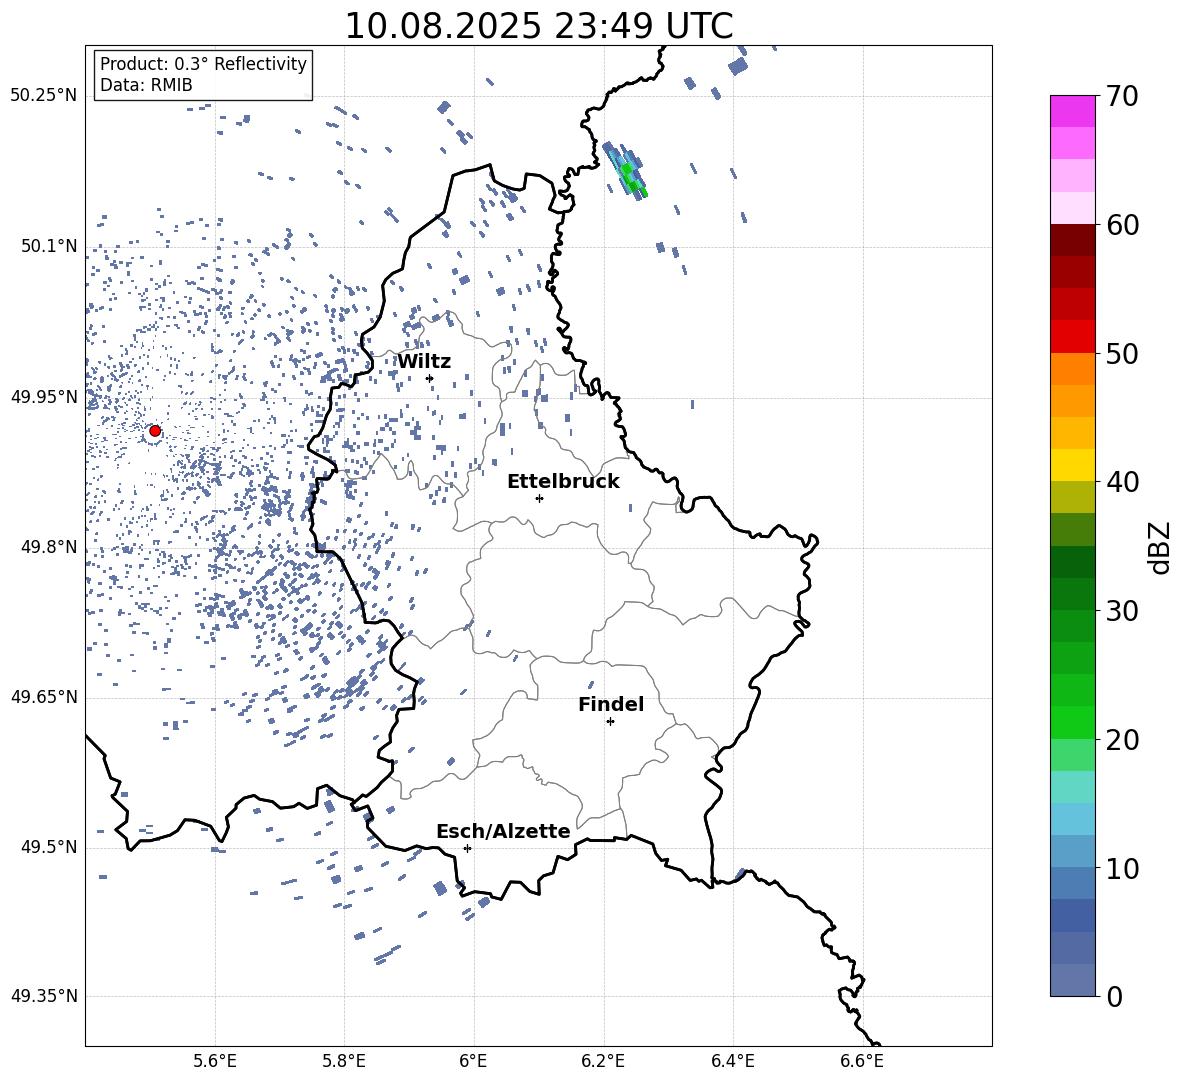Click the red radar location dot
This screenshot has width=1184, height=1081.
155,430
